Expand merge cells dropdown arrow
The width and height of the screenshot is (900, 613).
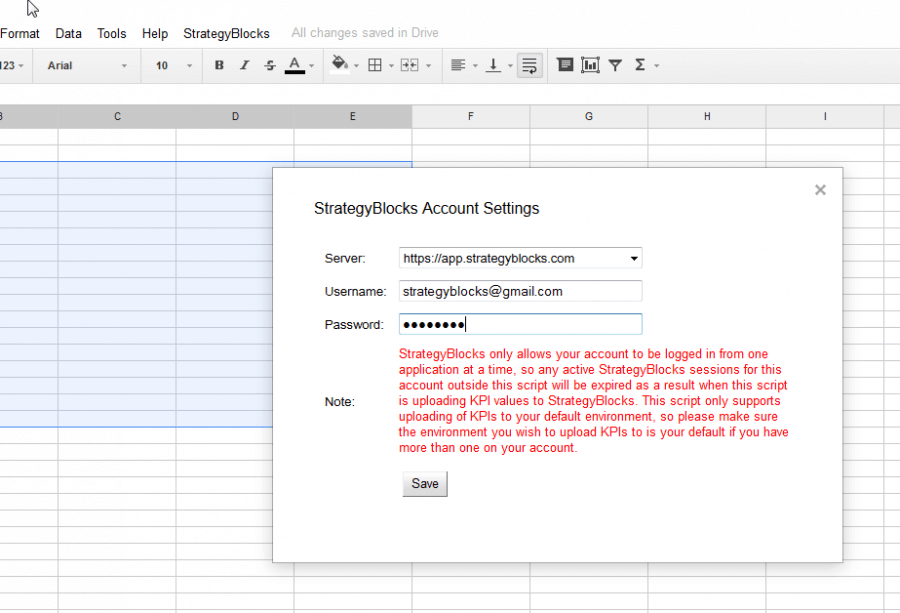pos(428,66)
